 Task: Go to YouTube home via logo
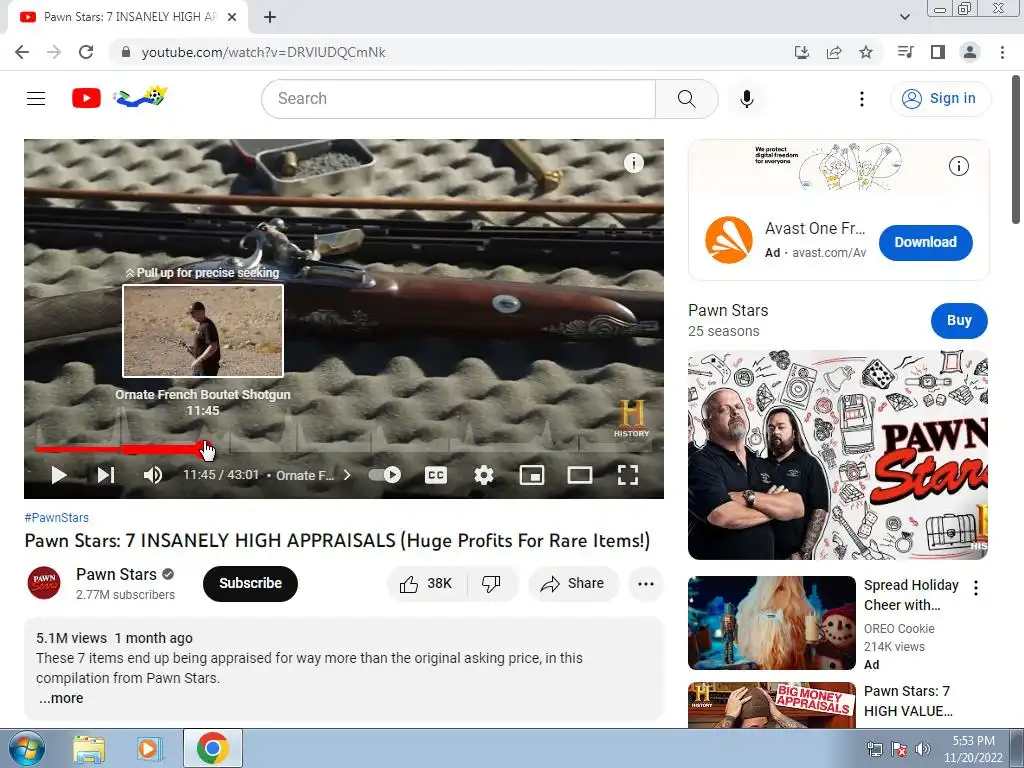(x=86, y=98)
